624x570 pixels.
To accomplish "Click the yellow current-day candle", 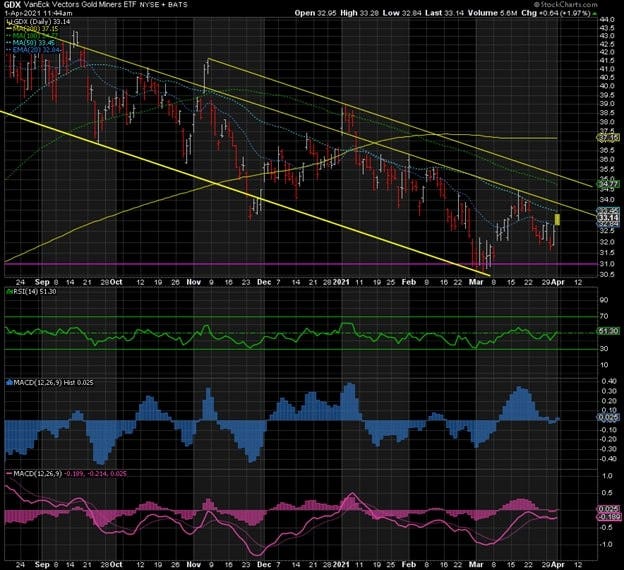I will pos(558,219).
